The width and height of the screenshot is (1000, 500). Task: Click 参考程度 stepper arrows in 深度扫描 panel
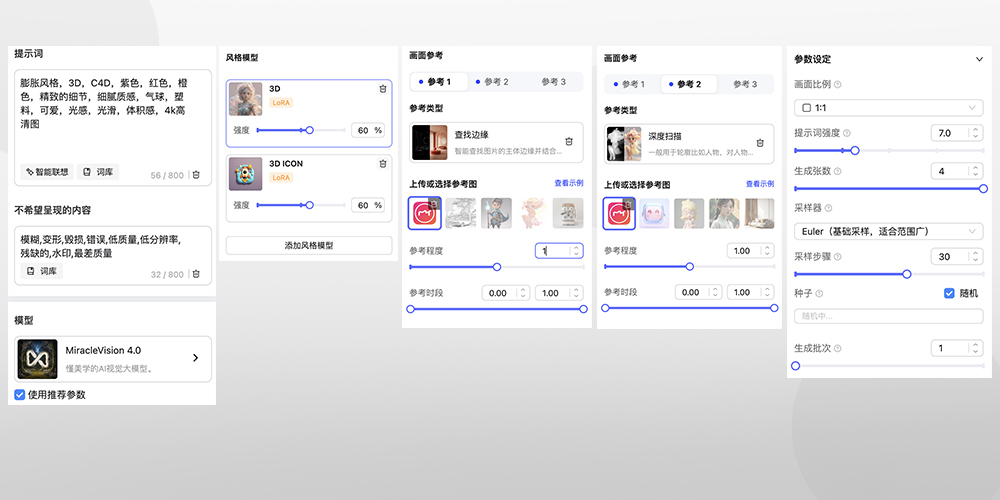point(767,251)
